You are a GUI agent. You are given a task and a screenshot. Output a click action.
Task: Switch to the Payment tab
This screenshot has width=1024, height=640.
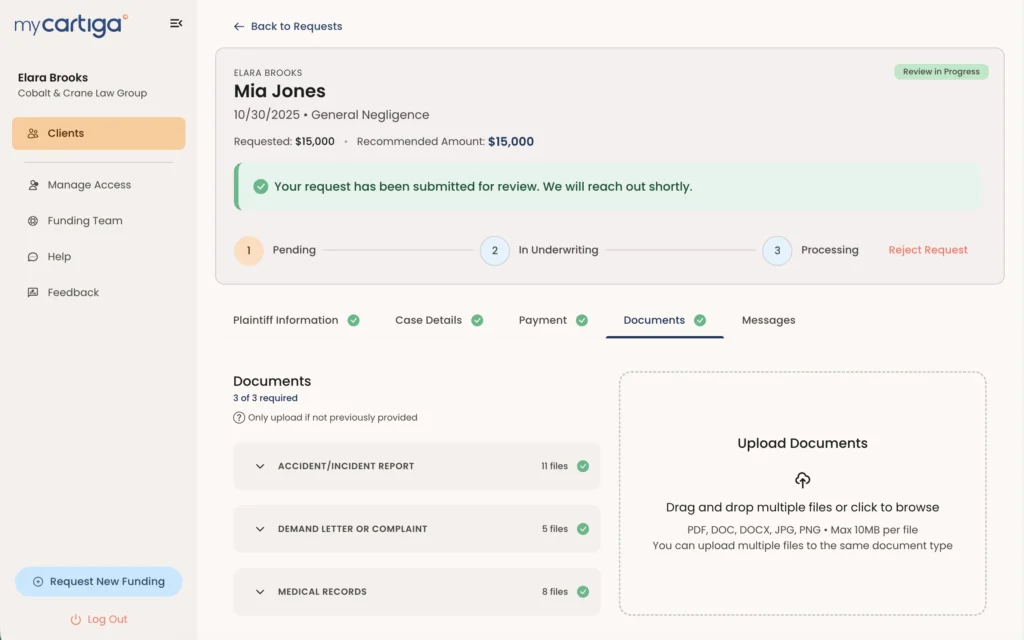553,320
